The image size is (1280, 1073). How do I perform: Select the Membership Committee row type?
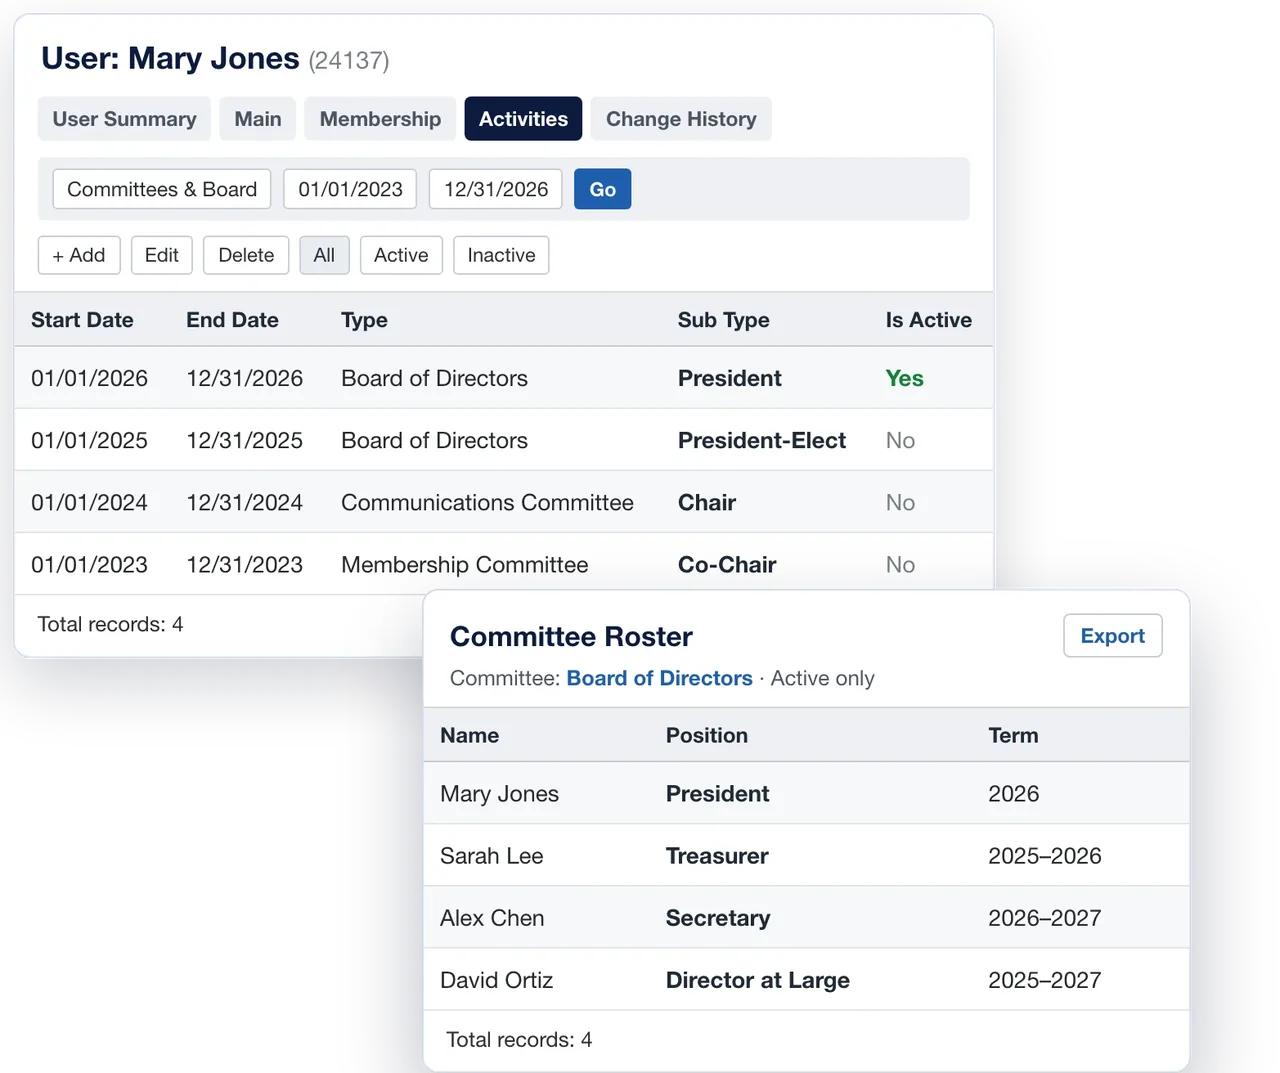(x=464, y=564)
